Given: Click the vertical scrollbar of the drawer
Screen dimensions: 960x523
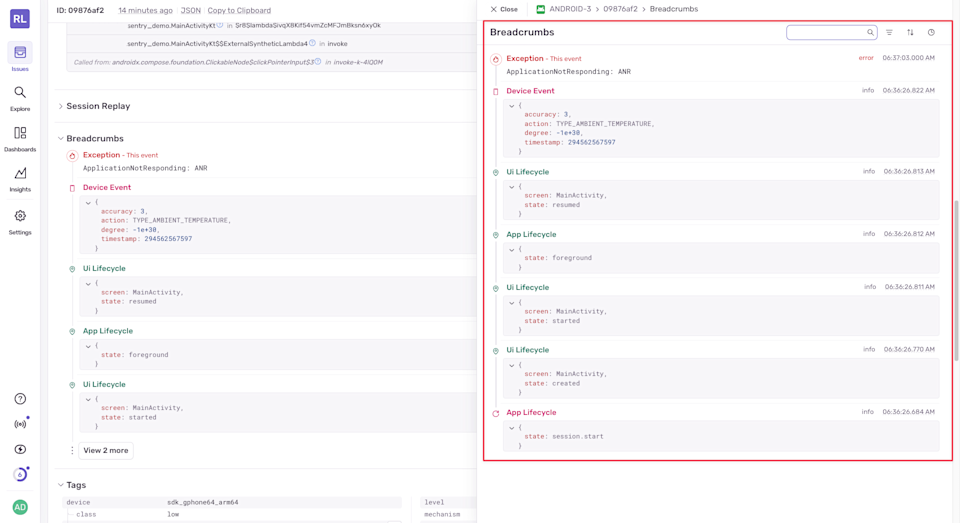Looking at the screenshot, I should tap(956, 280).
